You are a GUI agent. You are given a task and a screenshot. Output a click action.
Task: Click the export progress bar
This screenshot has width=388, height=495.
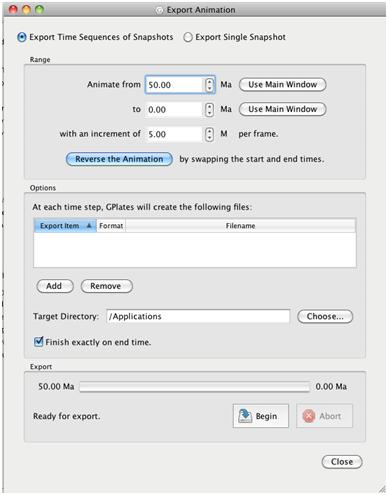[x=195, y=387]
